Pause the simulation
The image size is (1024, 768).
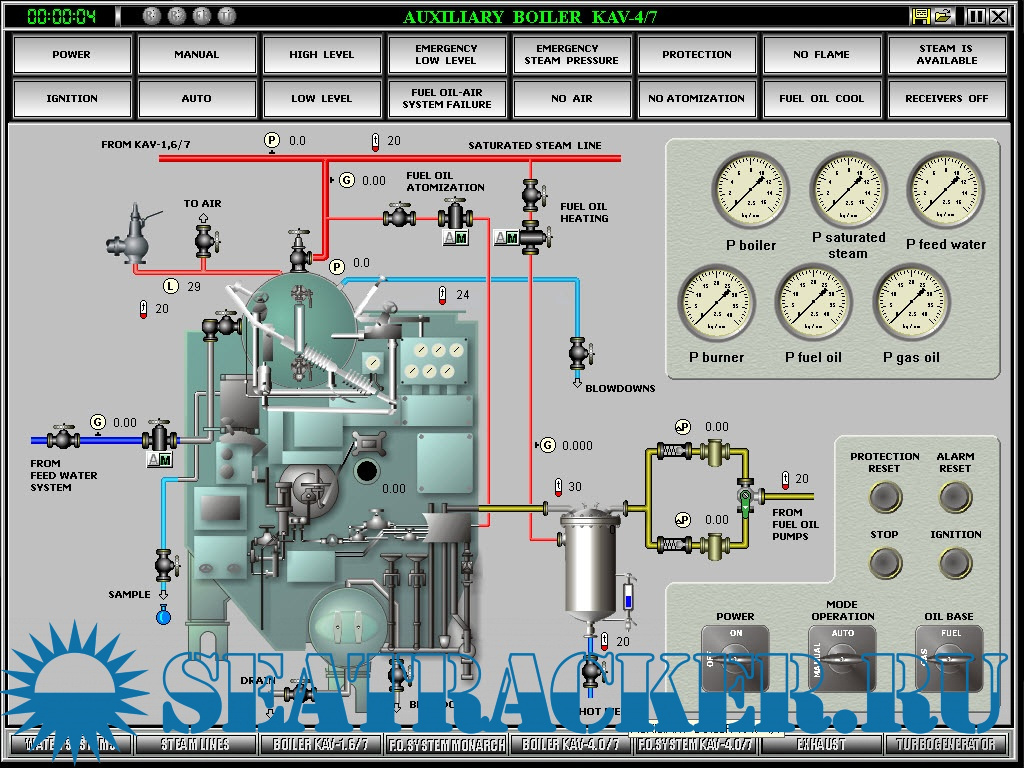[977, 16]
